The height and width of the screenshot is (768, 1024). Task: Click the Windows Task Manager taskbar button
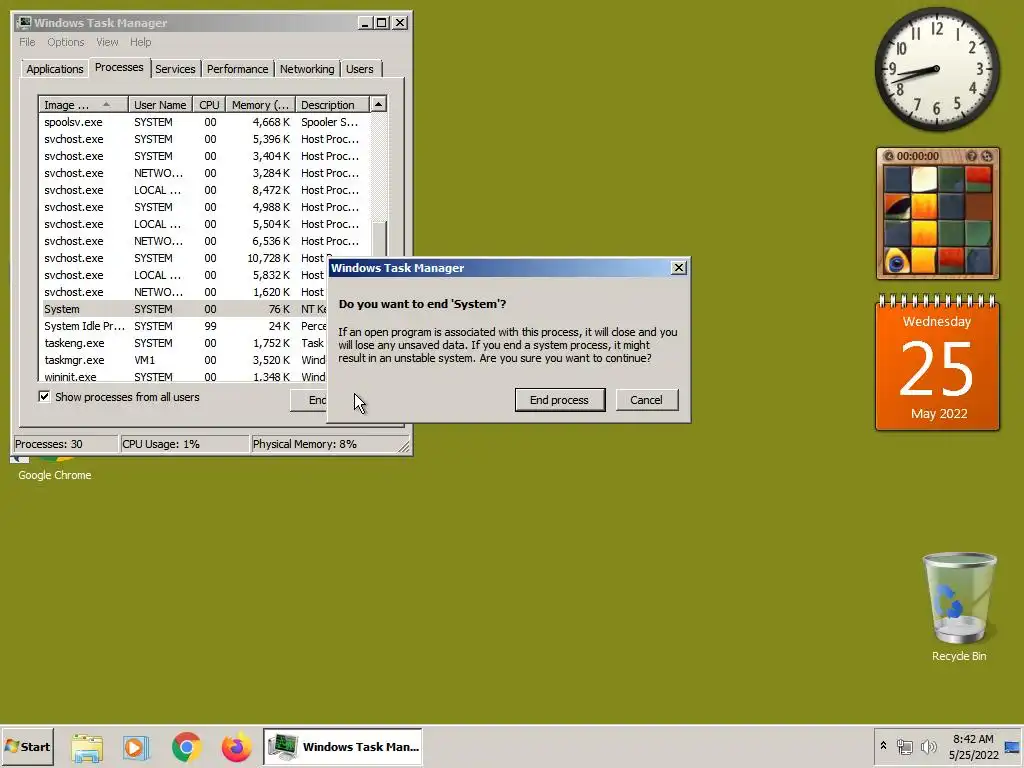click(343, 746)
